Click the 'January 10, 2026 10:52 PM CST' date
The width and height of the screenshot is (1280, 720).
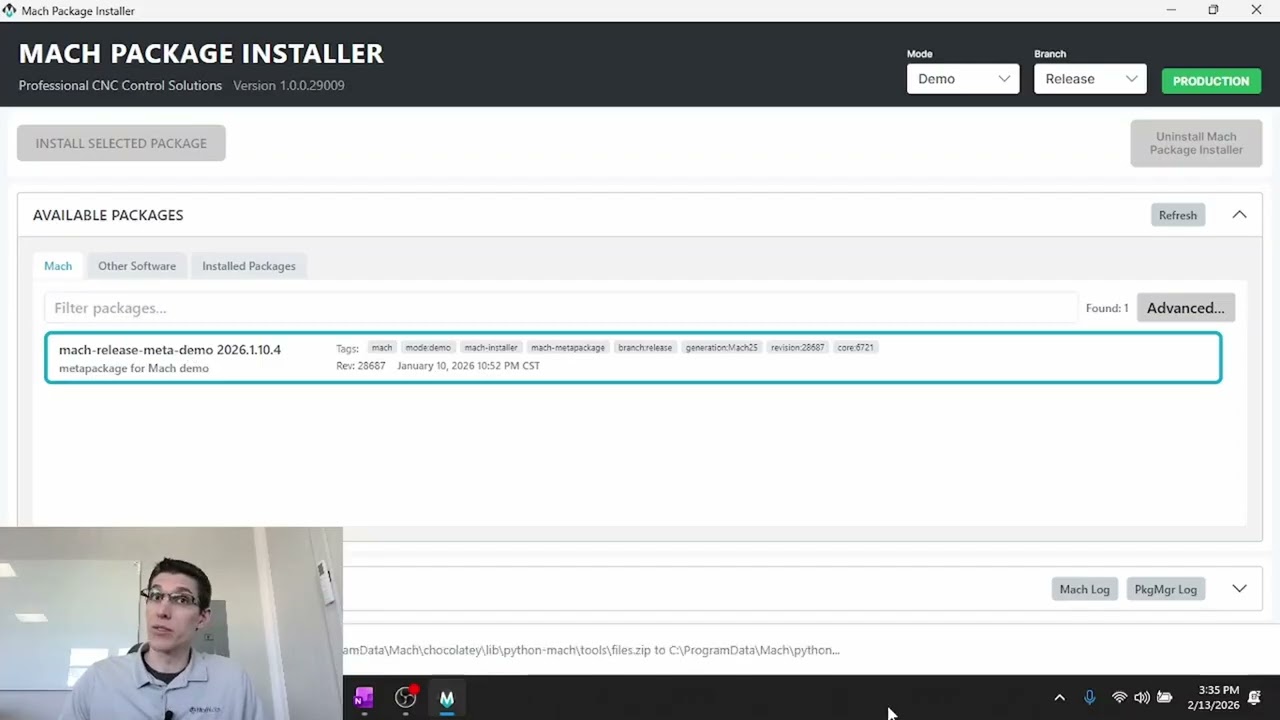click(x=468, y=366)
